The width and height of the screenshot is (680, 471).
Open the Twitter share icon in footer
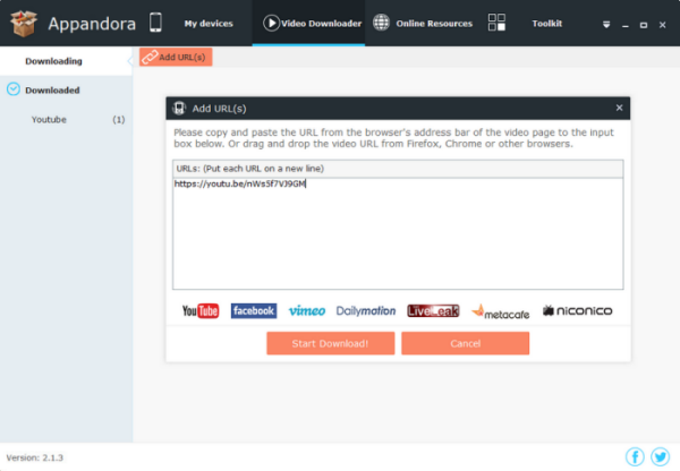[x=660, y=457]
